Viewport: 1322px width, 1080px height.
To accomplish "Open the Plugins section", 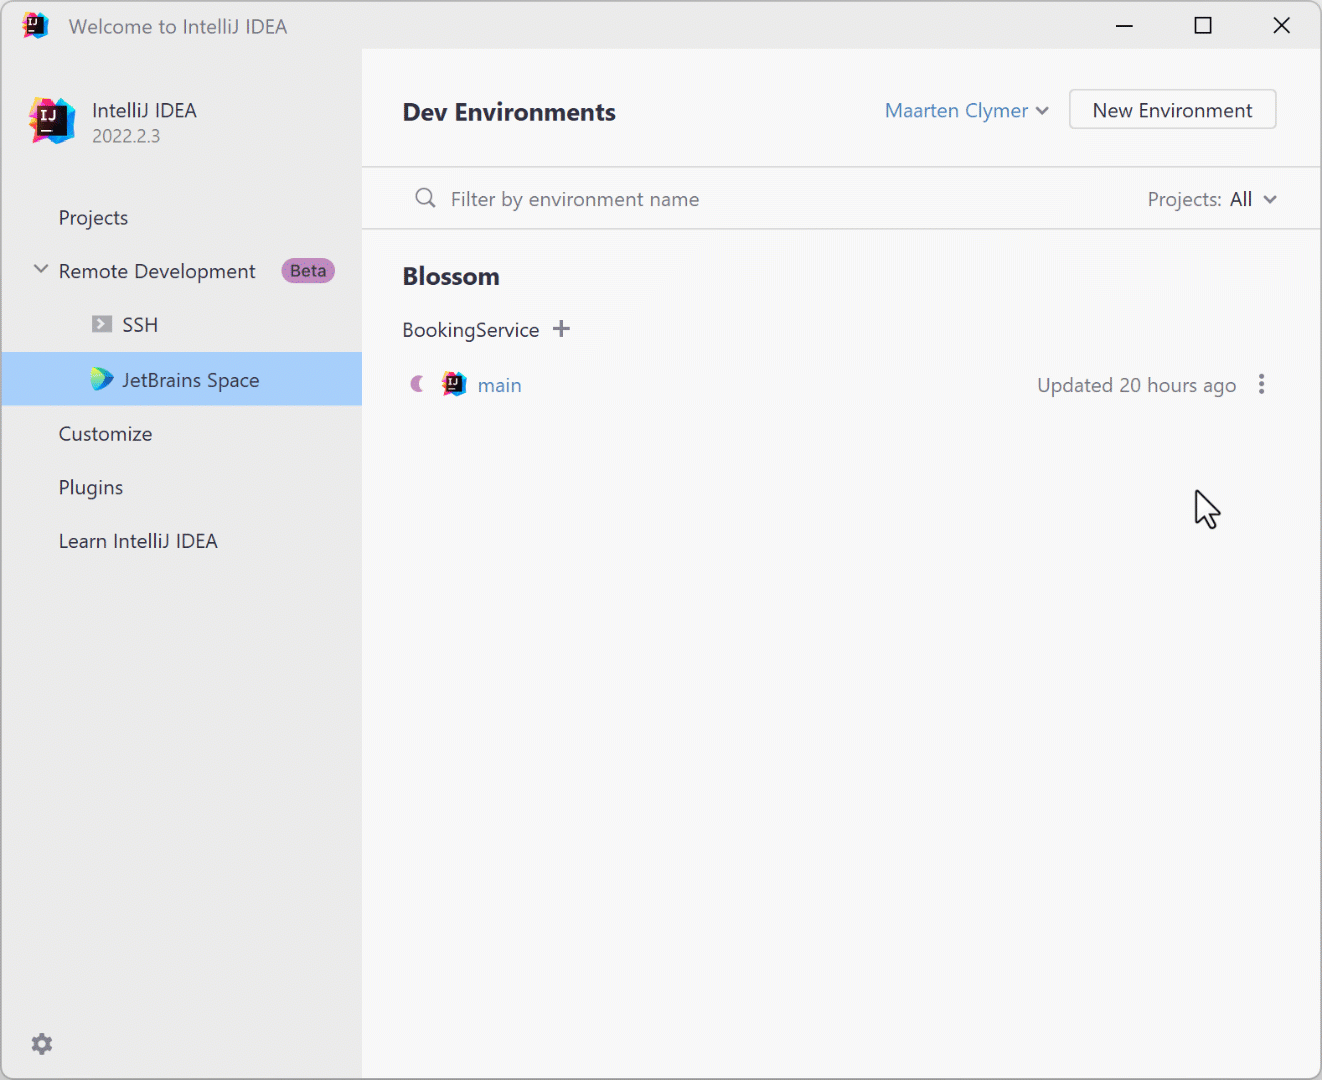I will [91, 488].
